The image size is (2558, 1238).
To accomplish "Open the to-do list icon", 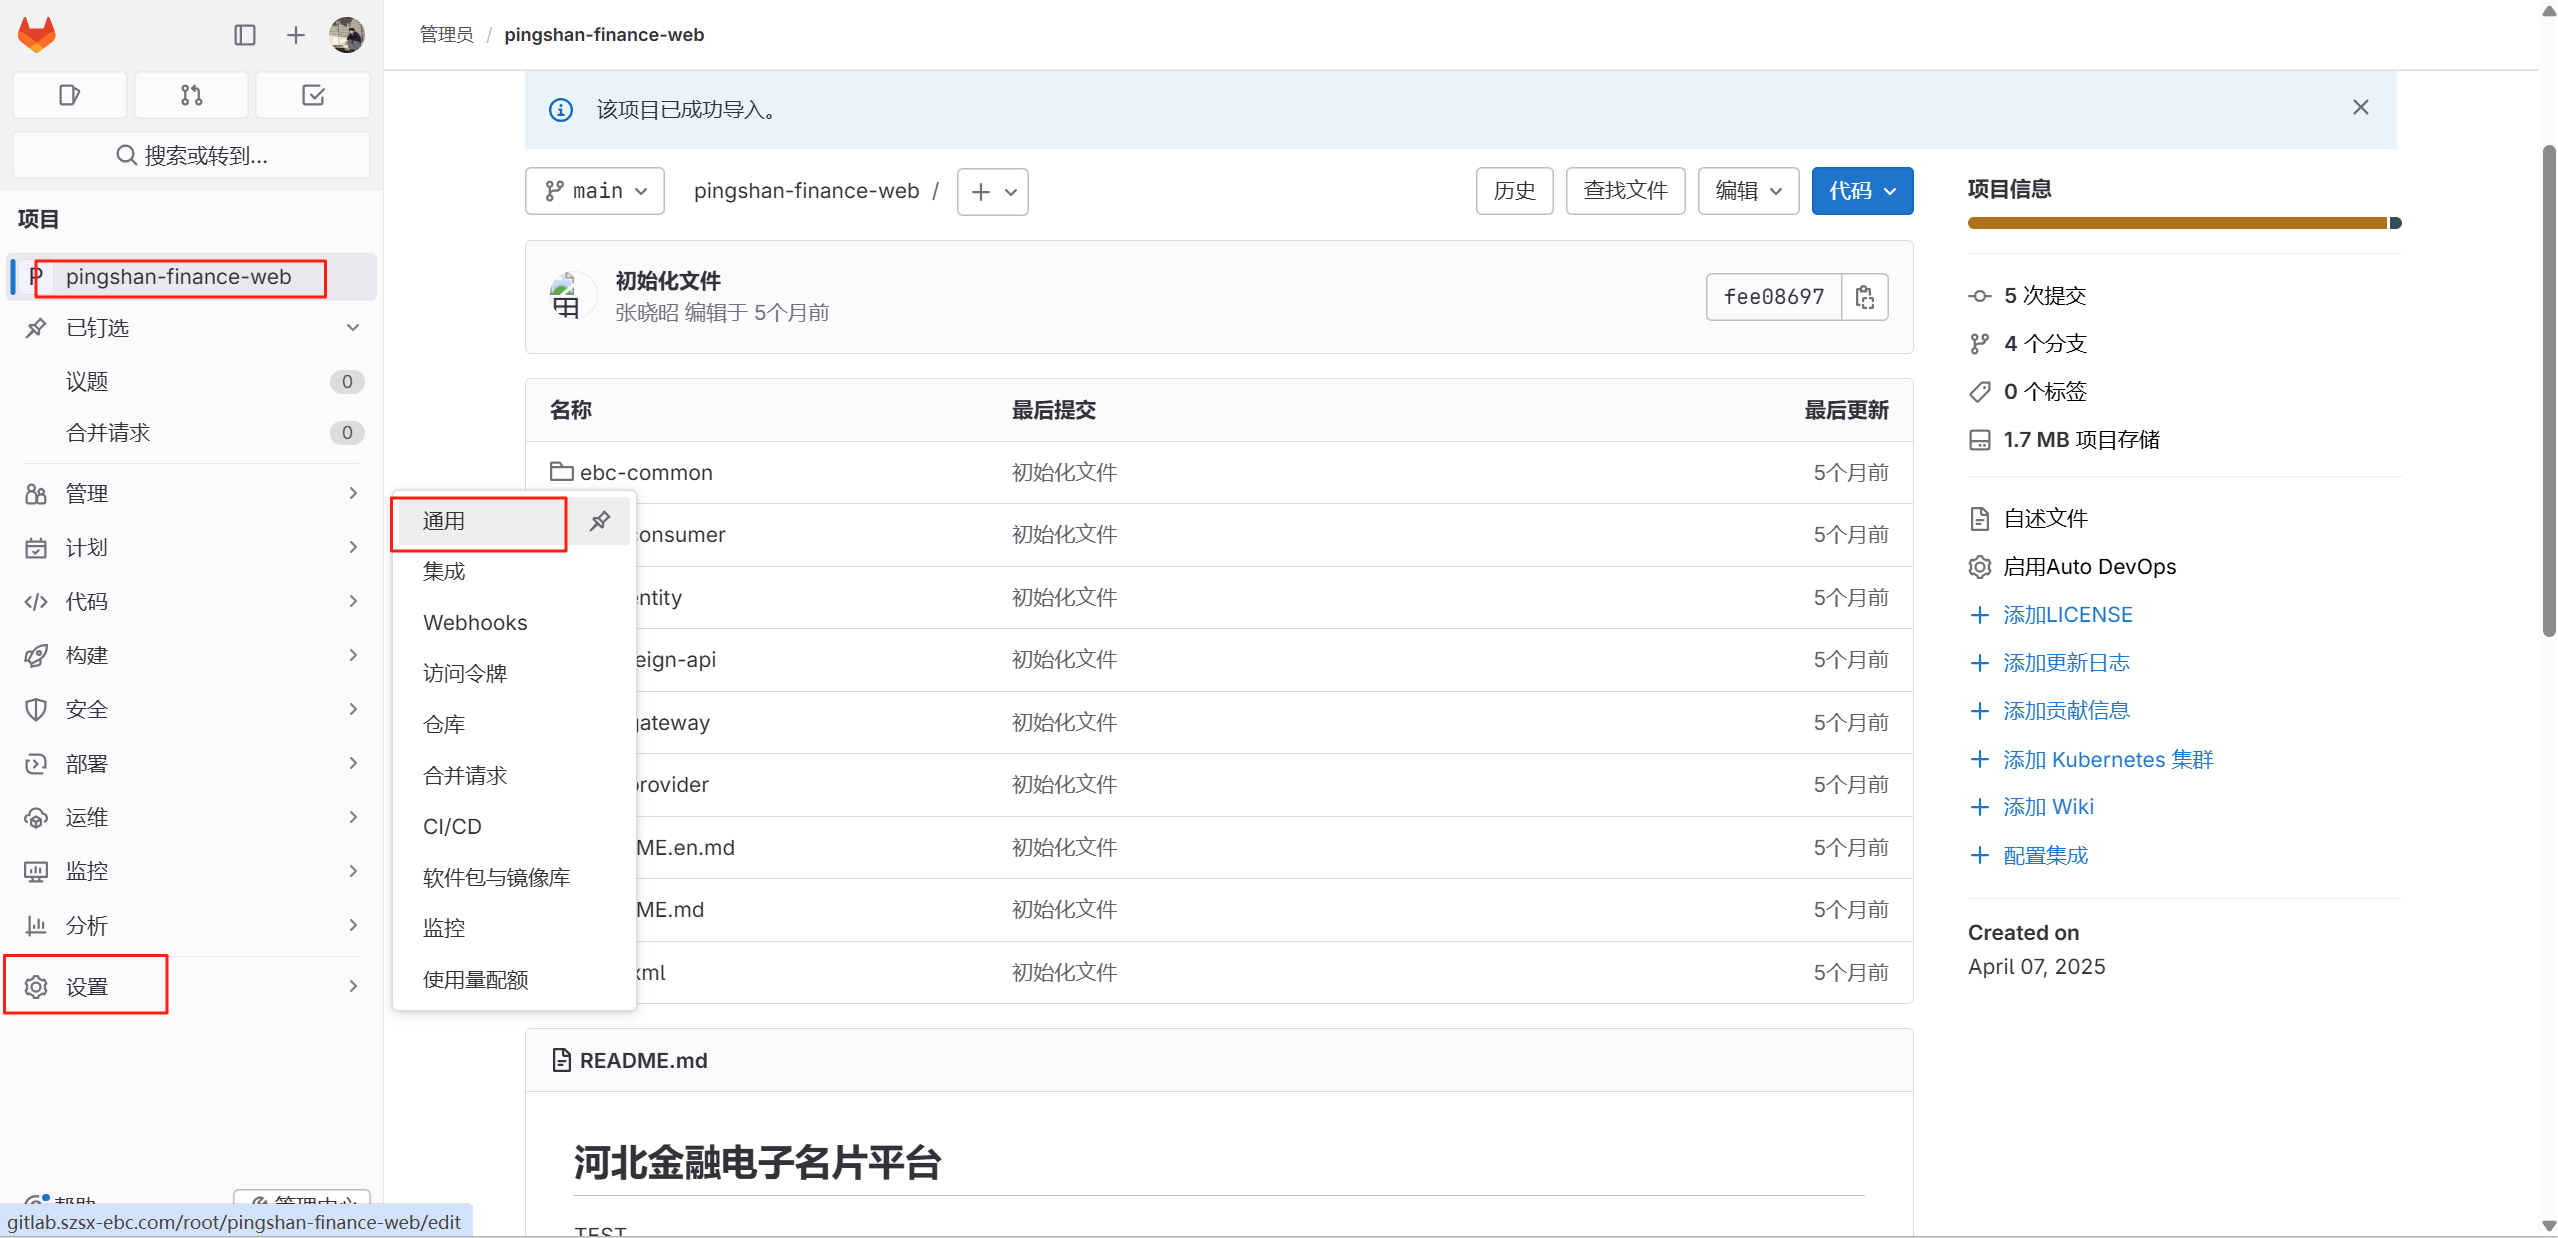I will 313,95.
